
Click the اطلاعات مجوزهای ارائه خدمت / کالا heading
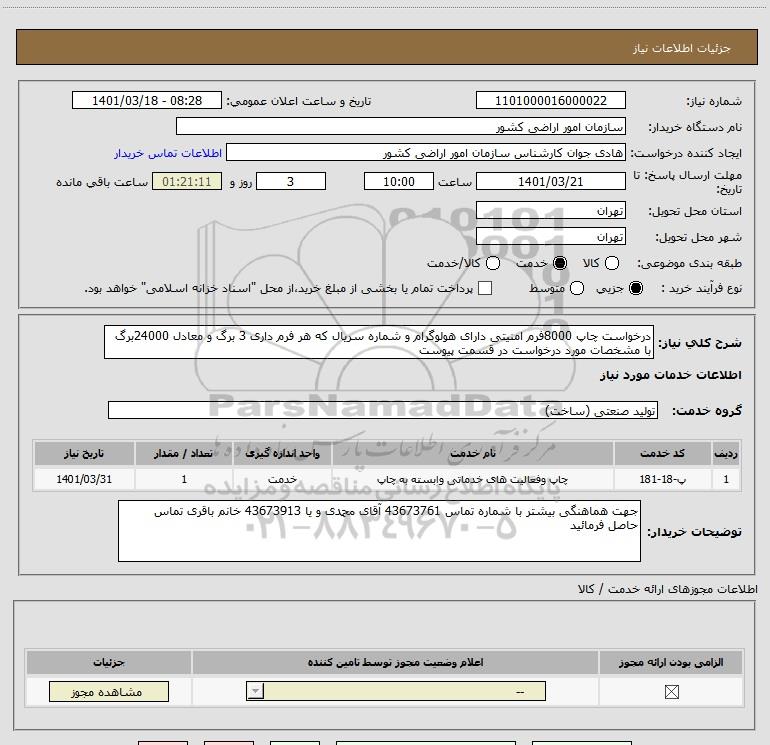click(668, 589)
